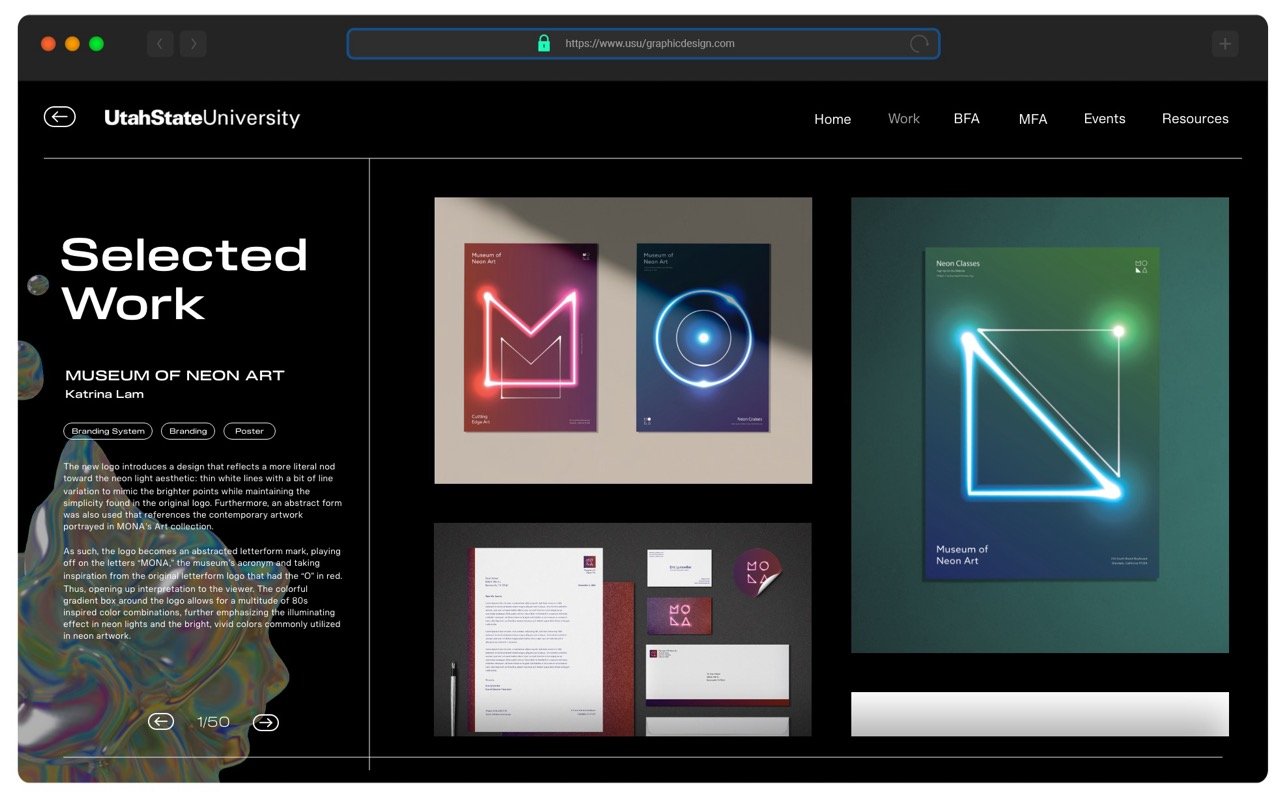
Task: Go to previous project with left arrow
Action: pos(160,722)
